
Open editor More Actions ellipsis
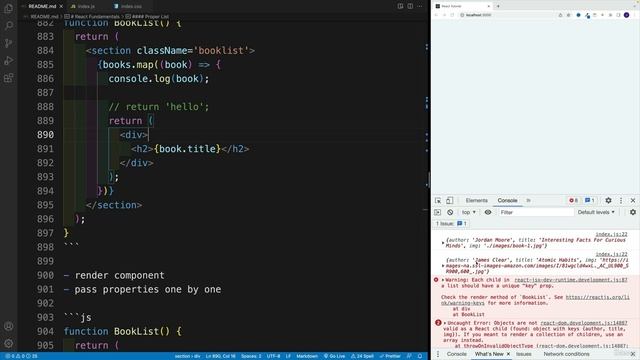(420, 6)
